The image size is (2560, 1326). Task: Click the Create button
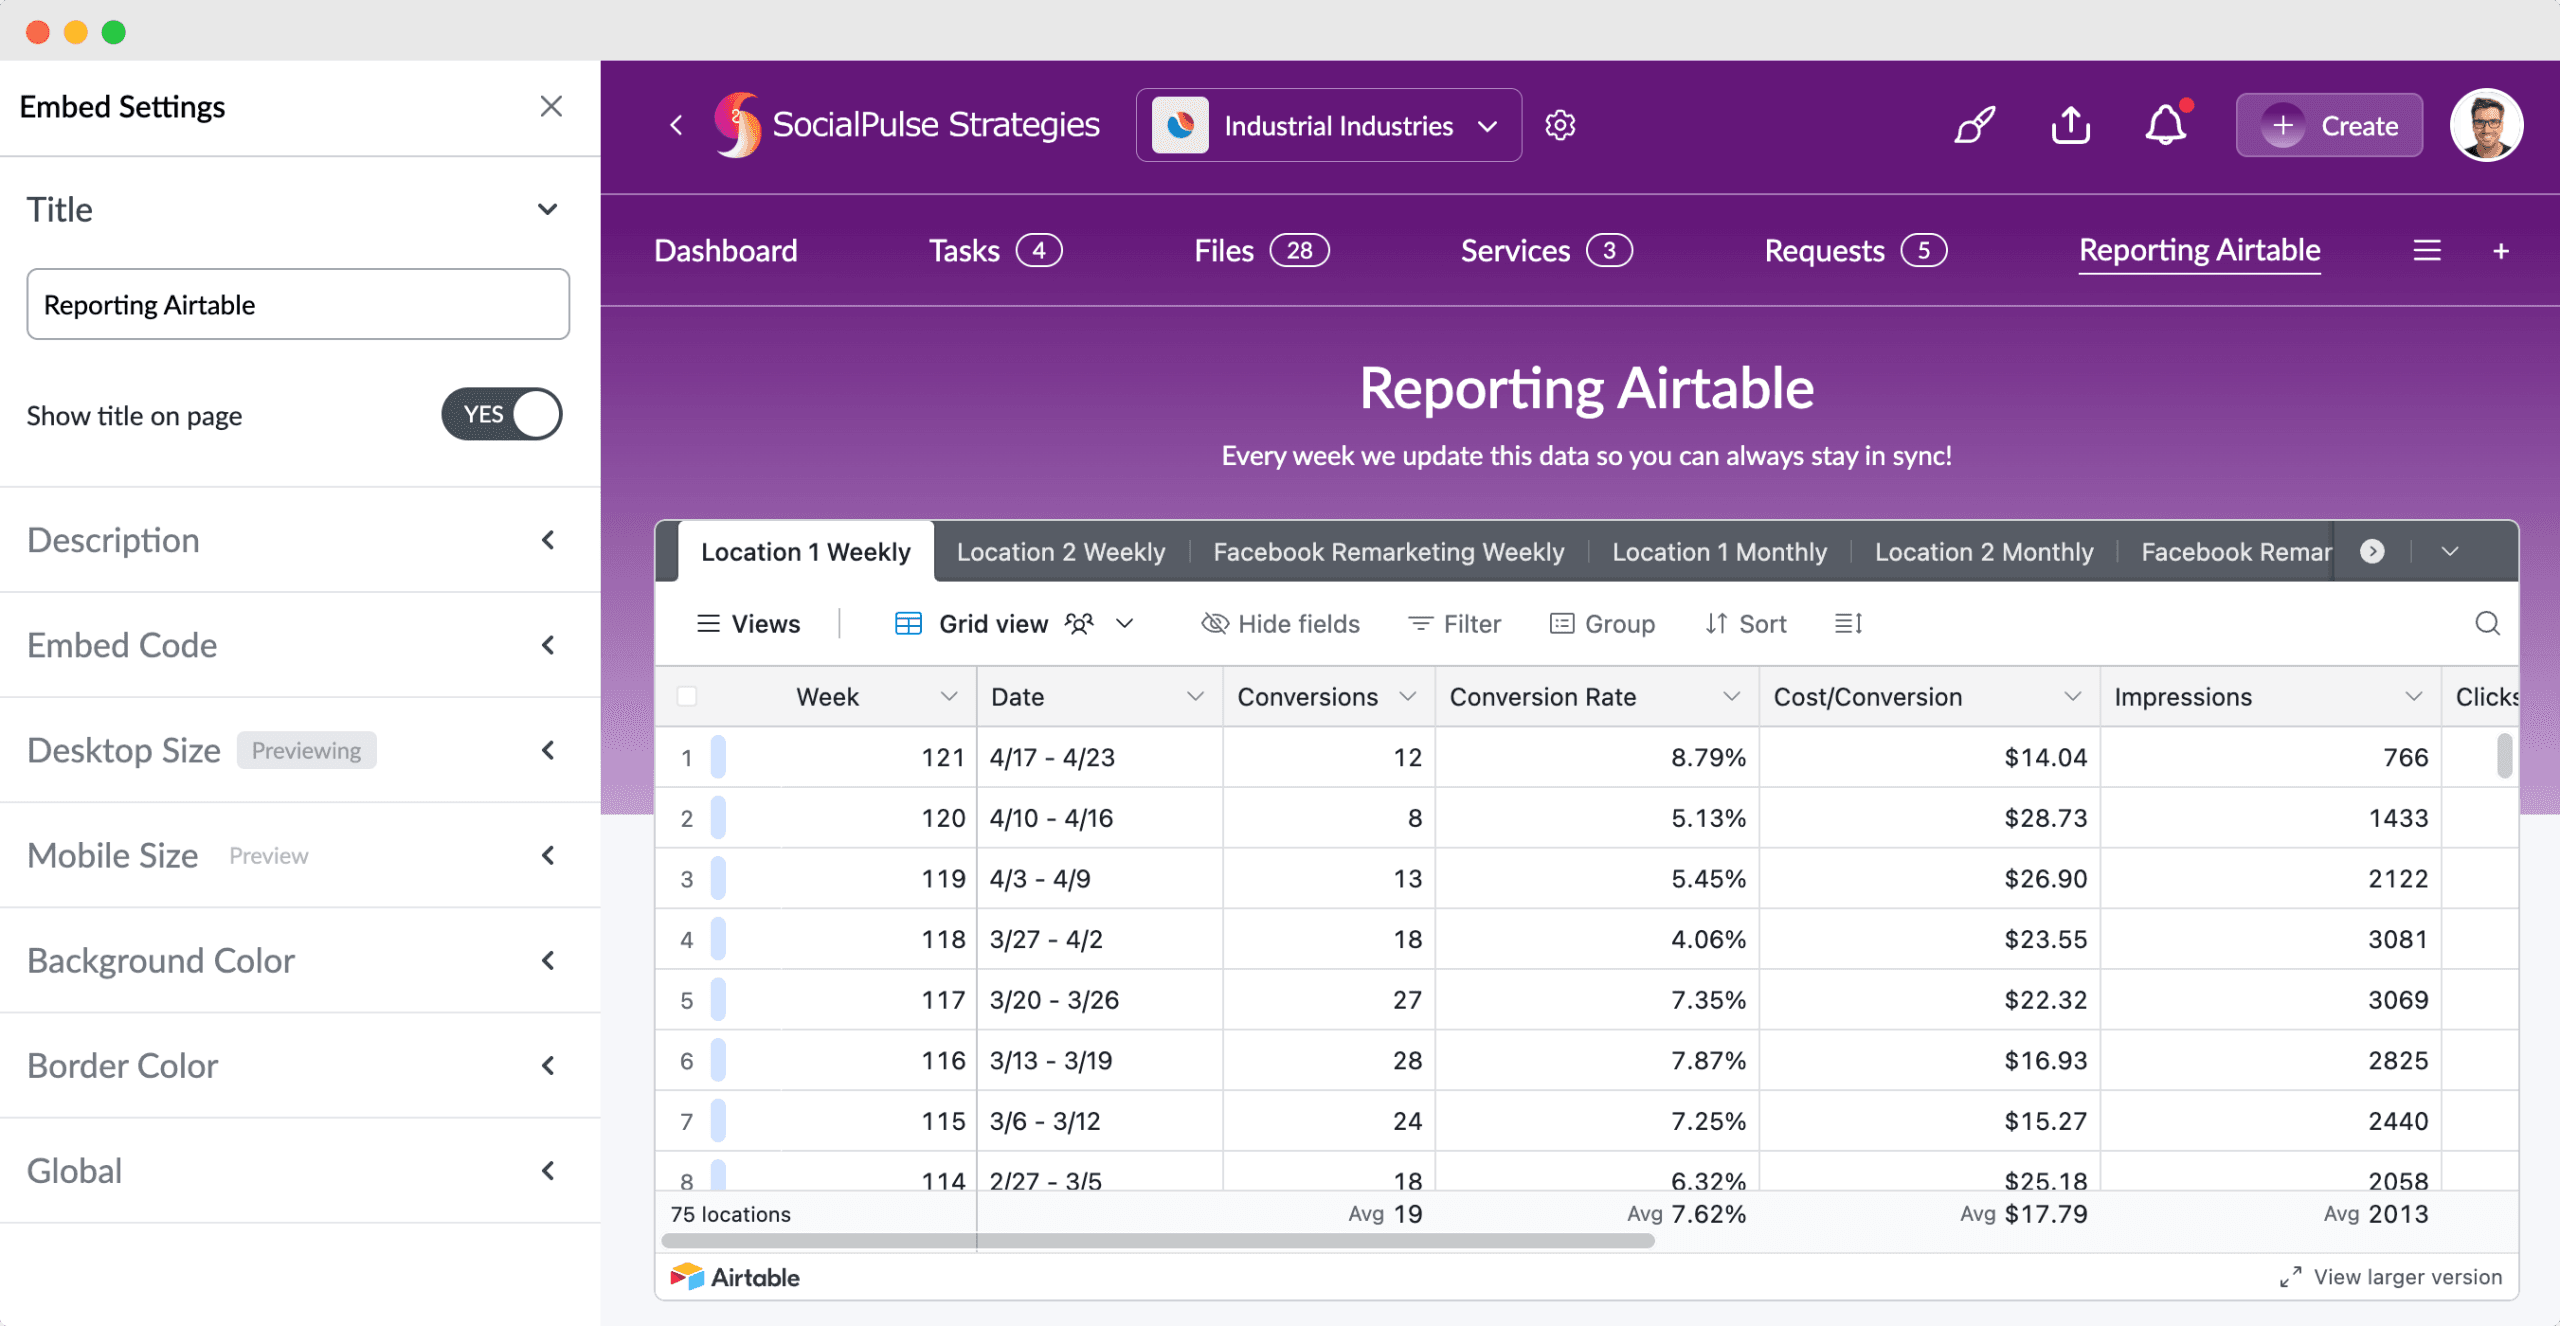2329,125
